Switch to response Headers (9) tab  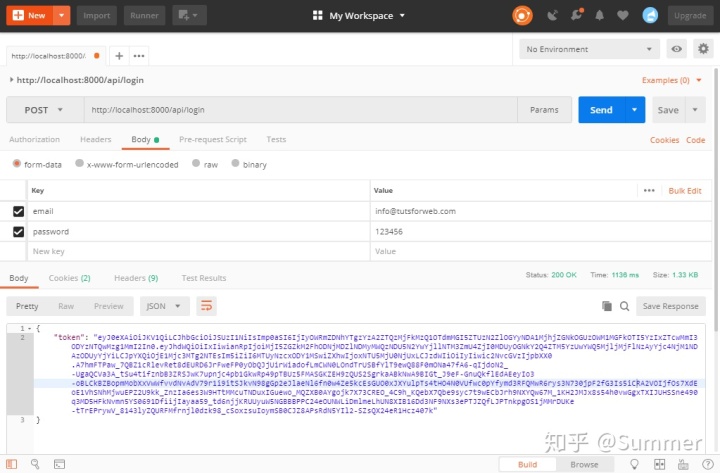[x=136, y=278]
